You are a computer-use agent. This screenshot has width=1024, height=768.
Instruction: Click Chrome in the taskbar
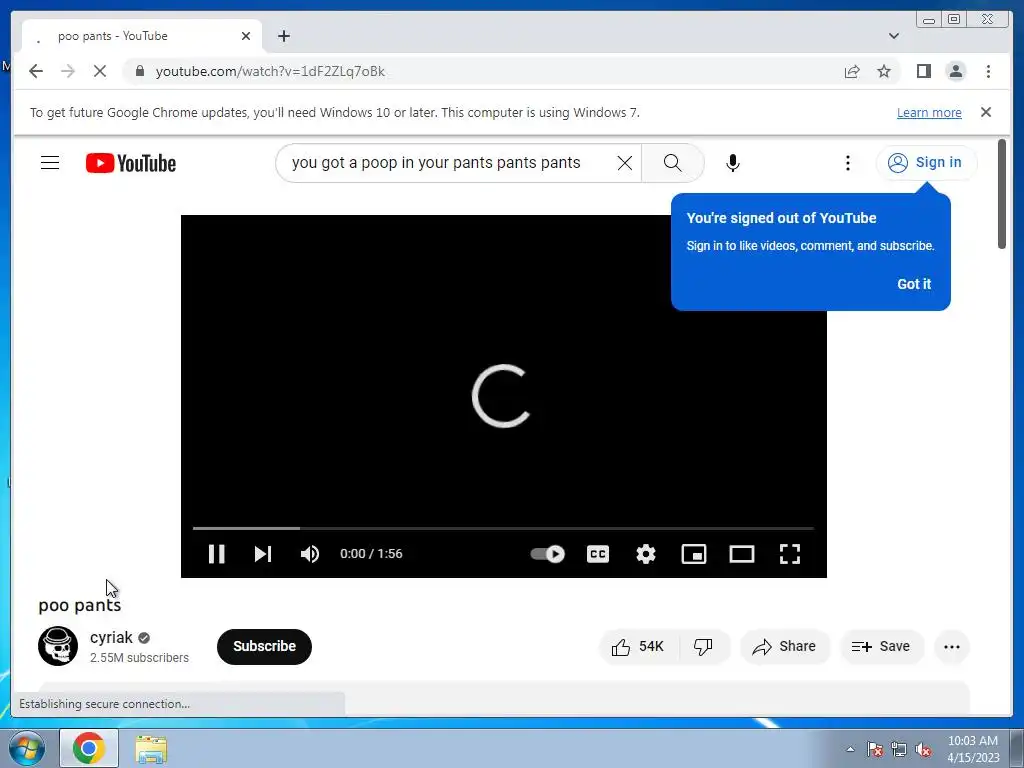(x=89, y=748)
